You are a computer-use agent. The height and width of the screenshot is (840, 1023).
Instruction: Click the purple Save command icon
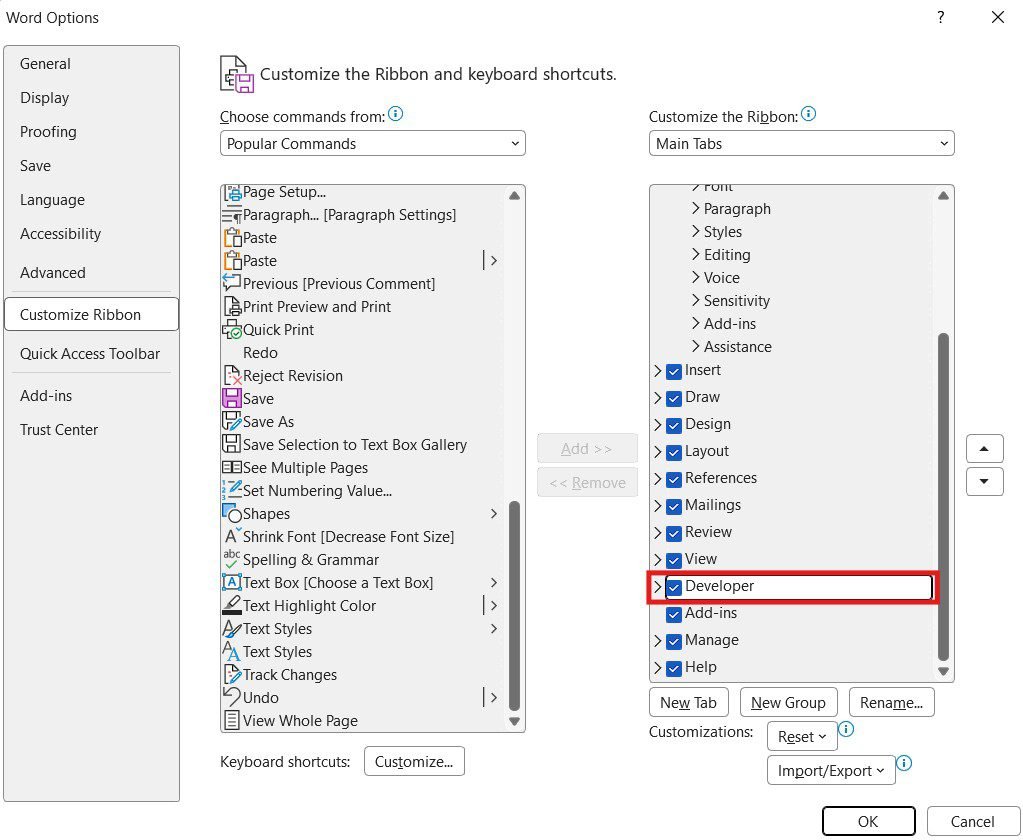pyautogui.click(x=232, y=398)
